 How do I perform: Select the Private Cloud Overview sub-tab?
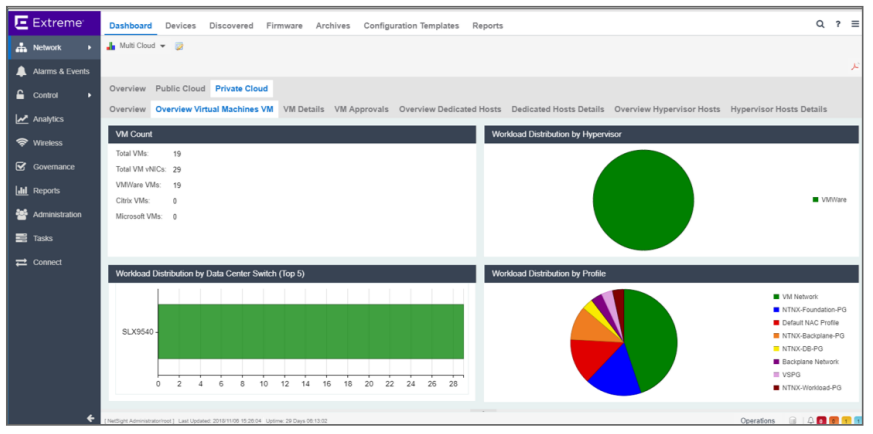point(127,109)
